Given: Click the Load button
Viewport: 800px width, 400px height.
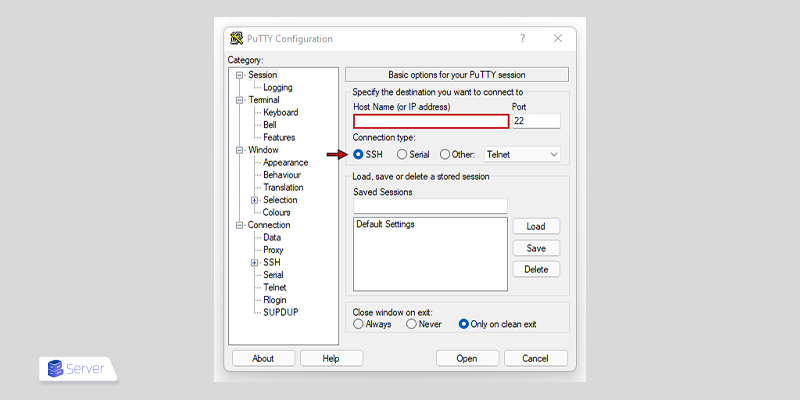Looking at the screenshot, I should pyautogui.click(x=536, y=226).
